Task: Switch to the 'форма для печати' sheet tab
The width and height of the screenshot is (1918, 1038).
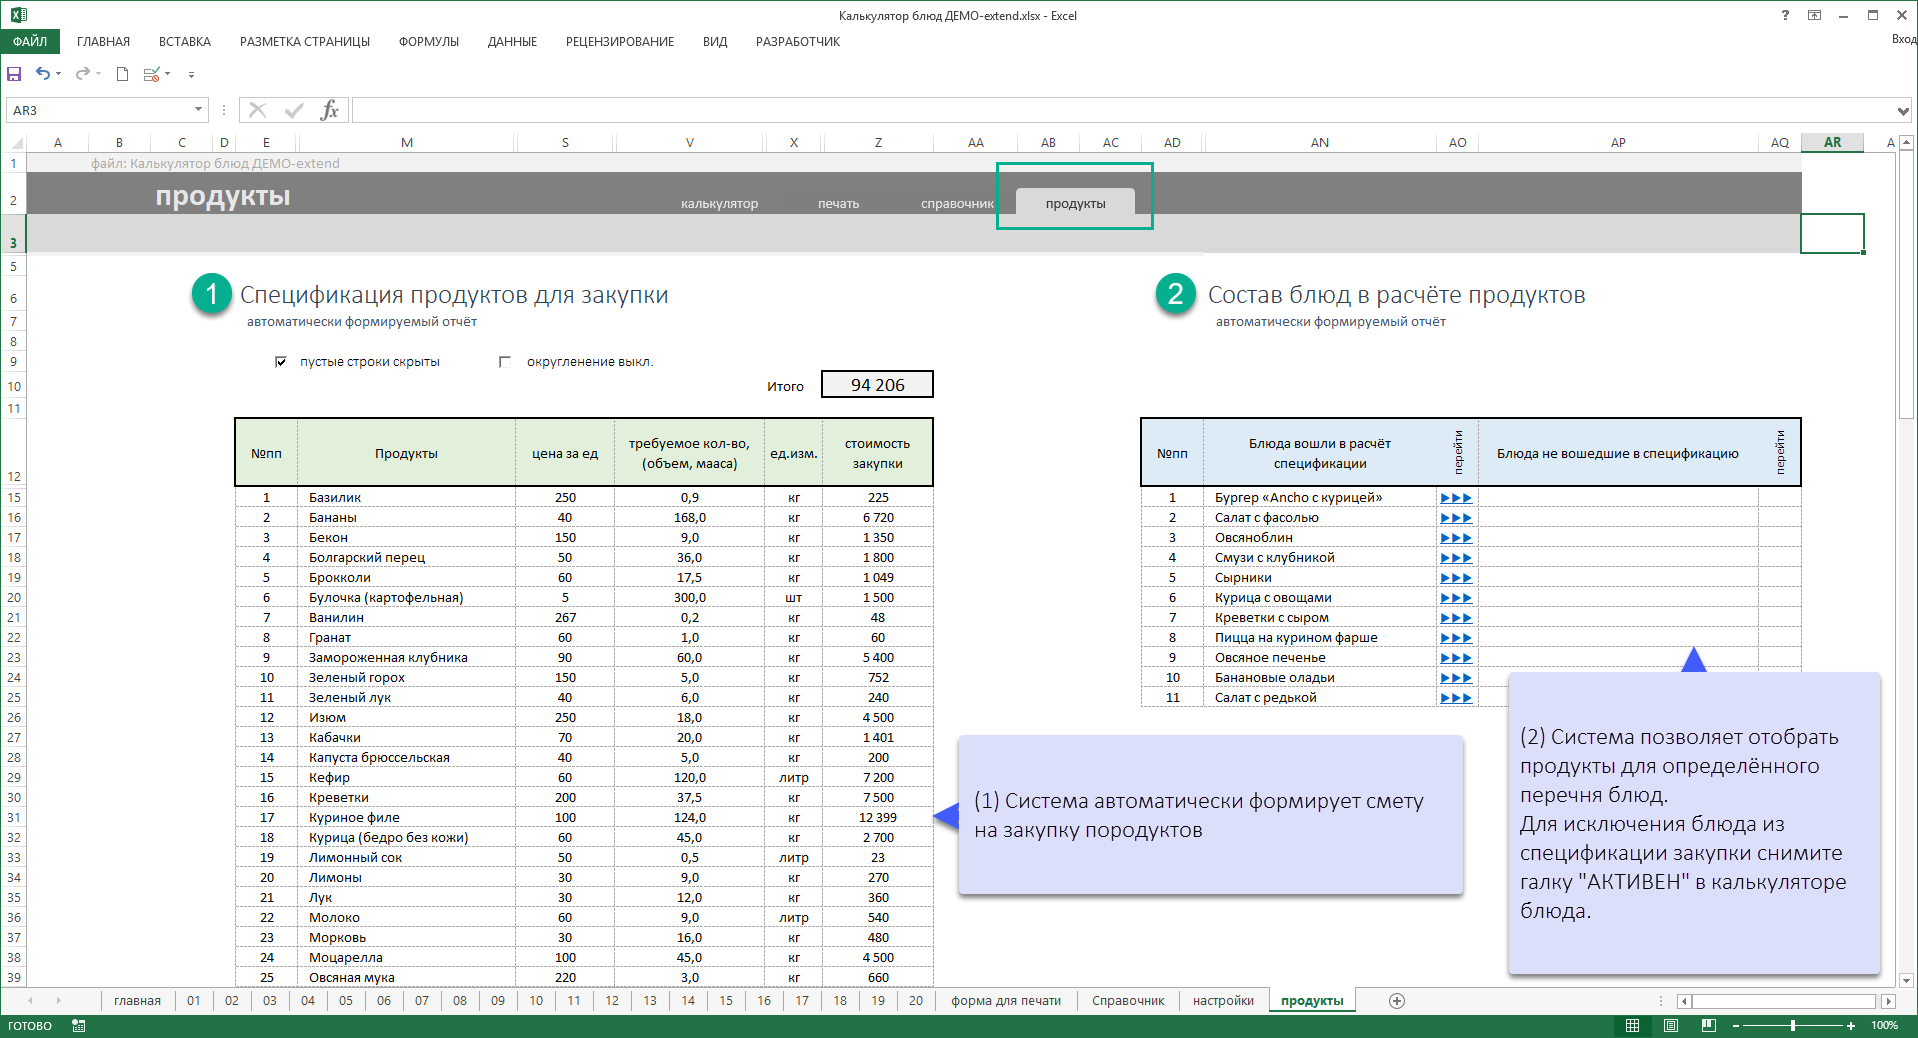Action: point(1005,1001)
